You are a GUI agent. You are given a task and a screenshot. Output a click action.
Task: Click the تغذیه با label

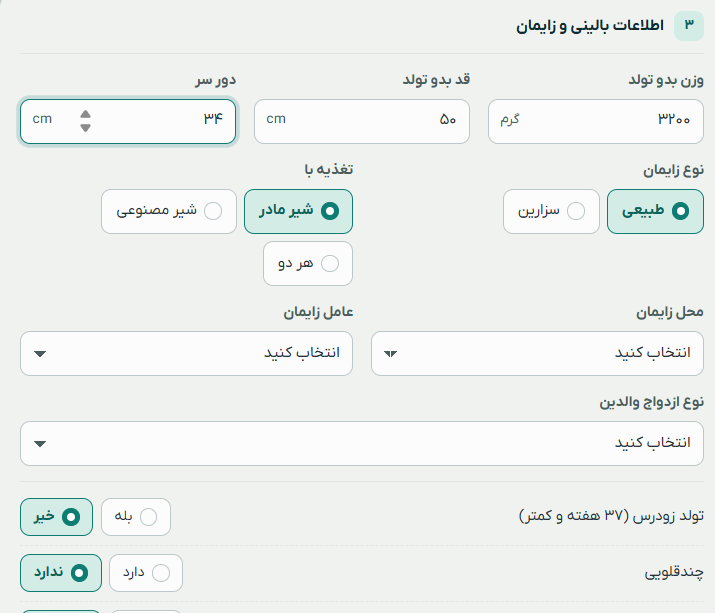(329, 169)
